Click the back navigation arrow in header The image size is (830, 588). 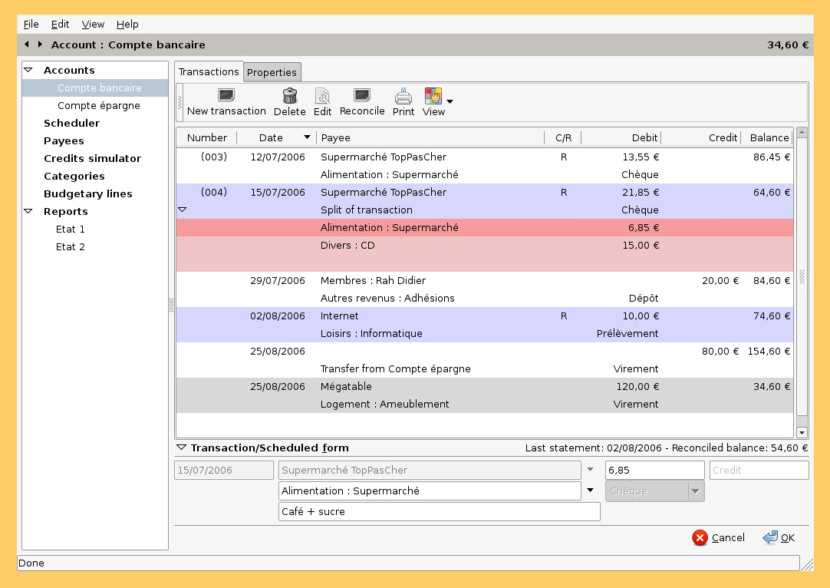click(x=25, y=45)
